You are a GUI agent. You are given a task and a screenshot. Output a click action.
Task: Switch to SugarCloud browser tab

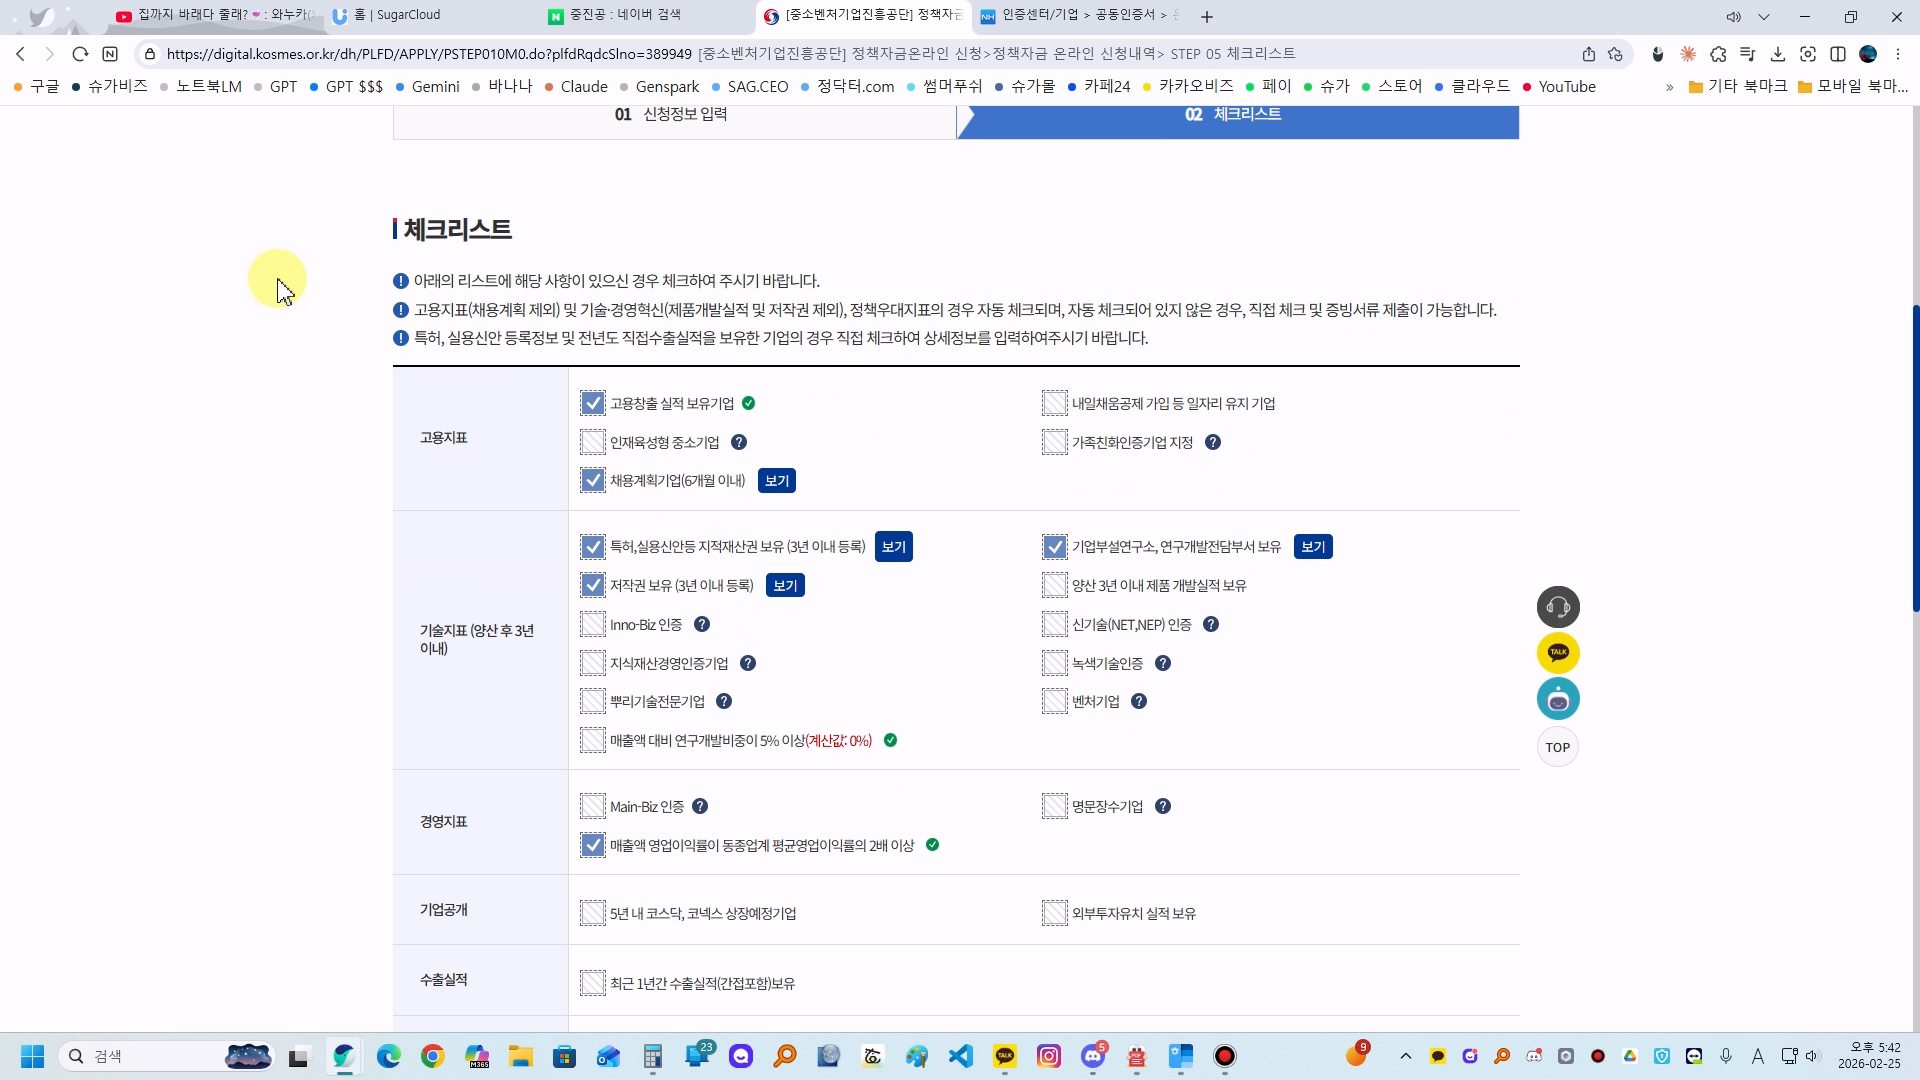tap(400, 15)
